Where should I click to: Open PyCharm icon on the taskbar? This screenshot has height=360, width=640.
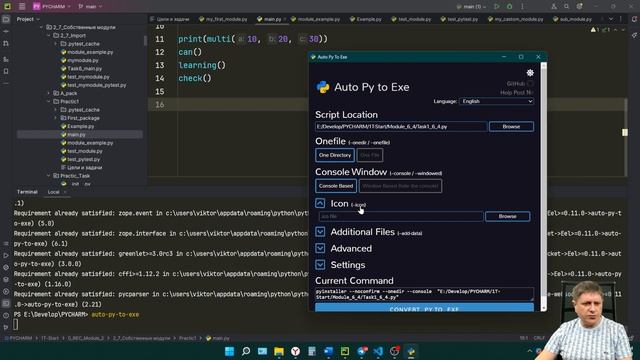click(345, 351)
